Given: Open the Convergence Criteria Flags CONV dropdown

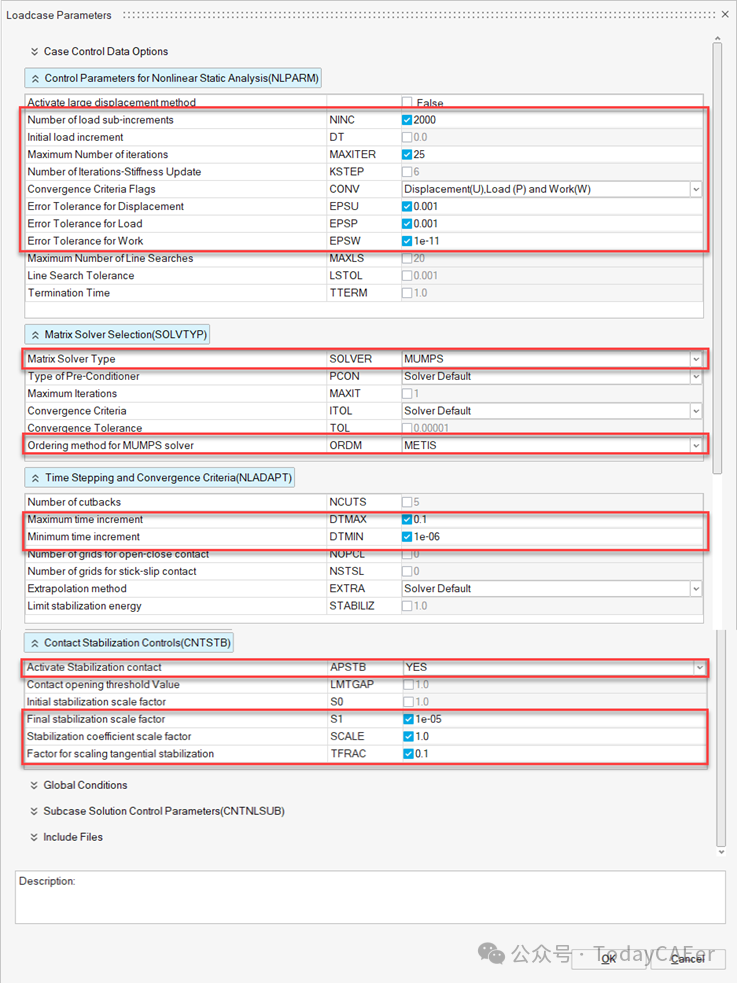Looking at the screenshot, I should [x=551, y=189].
